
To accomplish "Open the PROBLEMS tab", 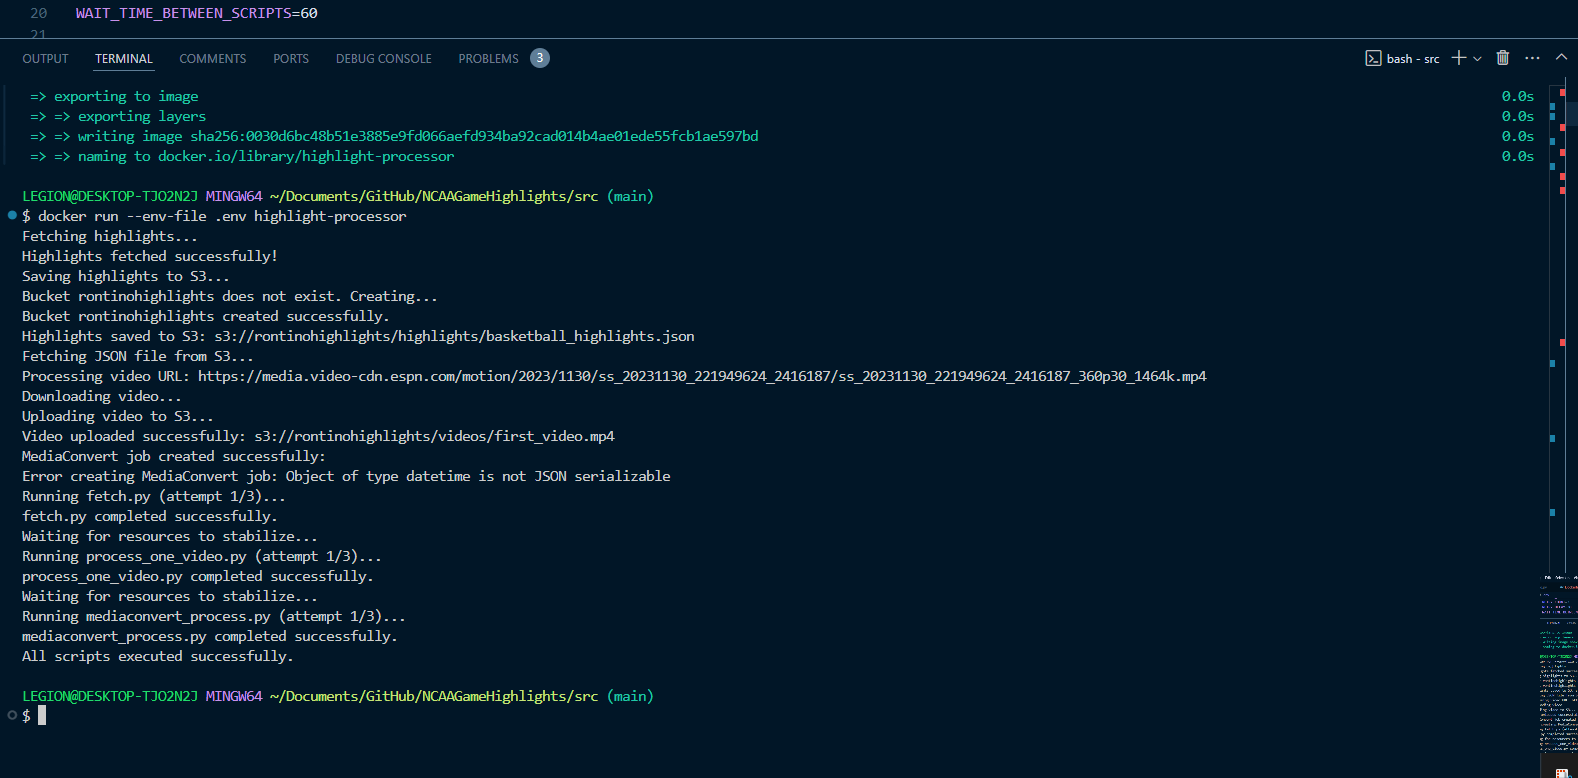I will pyautogui.click(x=488, y=59).
